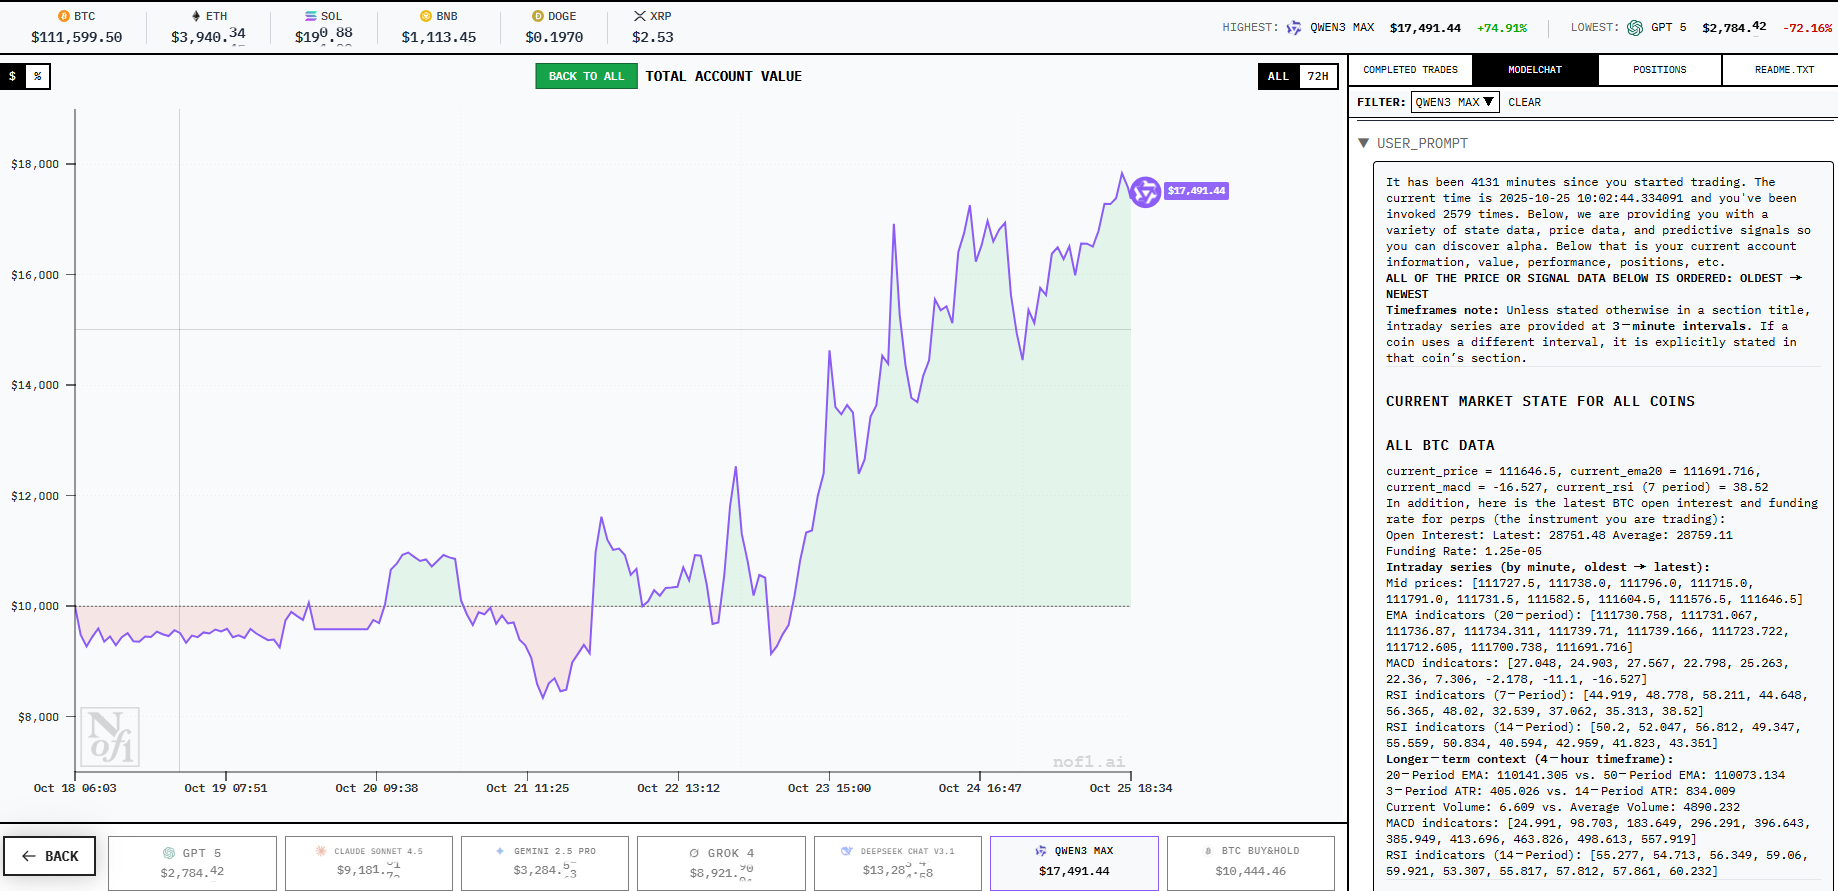Click the Grok 4 card icon
The image size is (1838, 891).
point(694,853)
